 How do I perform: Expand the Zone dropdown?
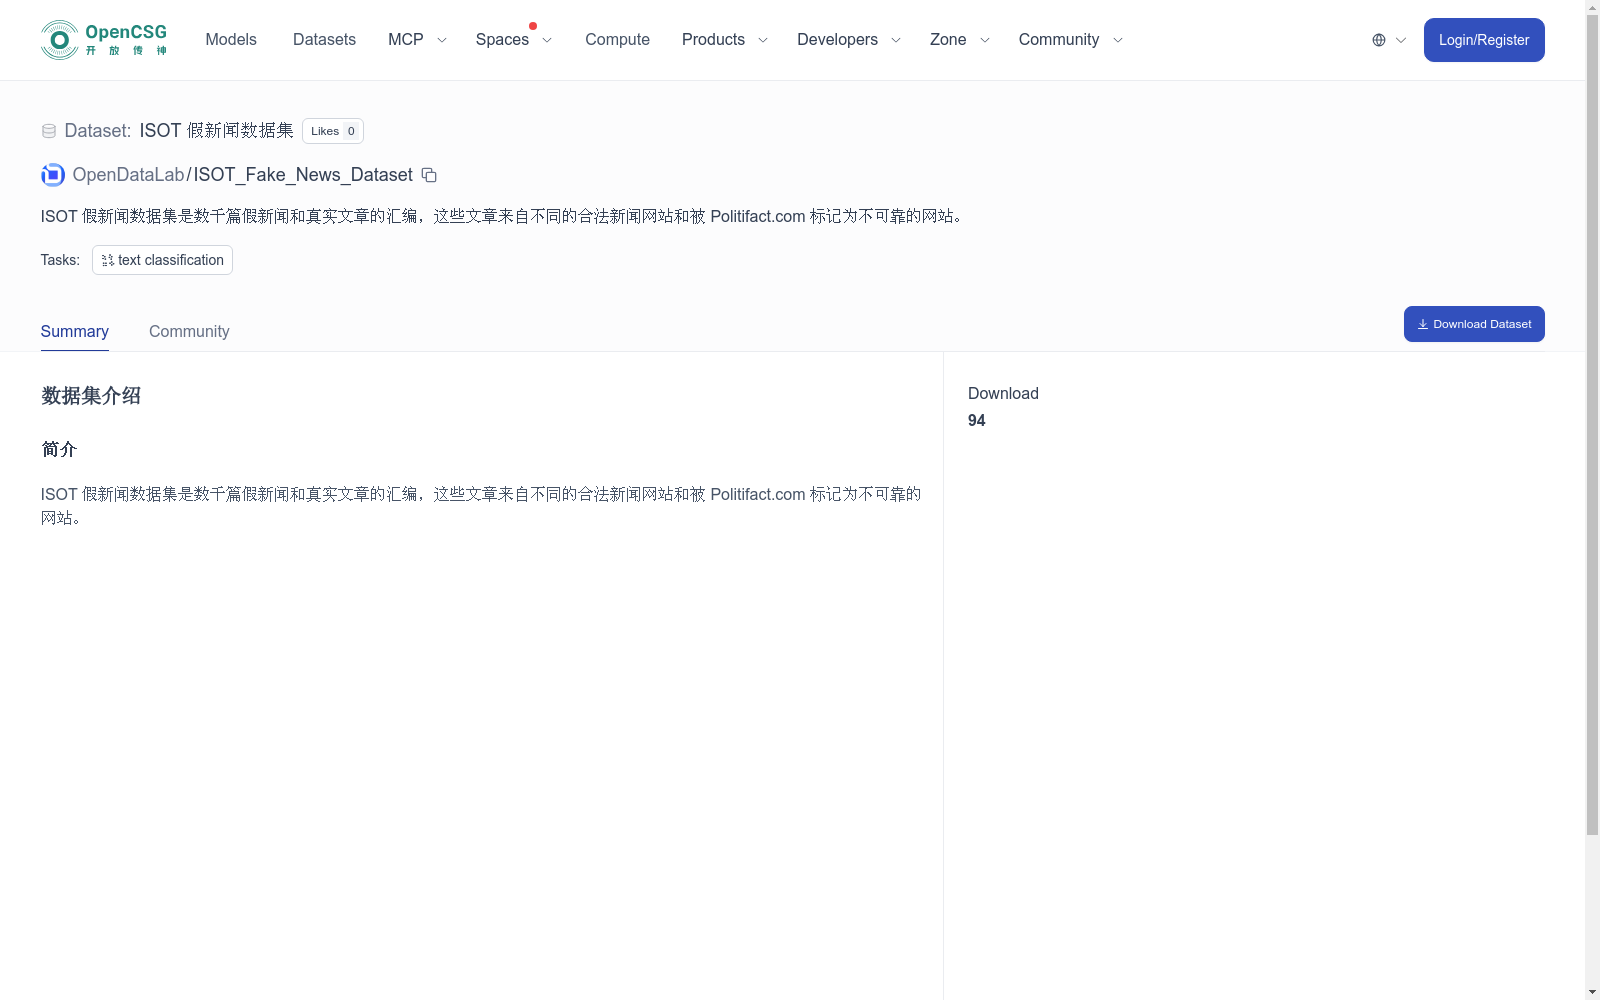coord(958,39)
